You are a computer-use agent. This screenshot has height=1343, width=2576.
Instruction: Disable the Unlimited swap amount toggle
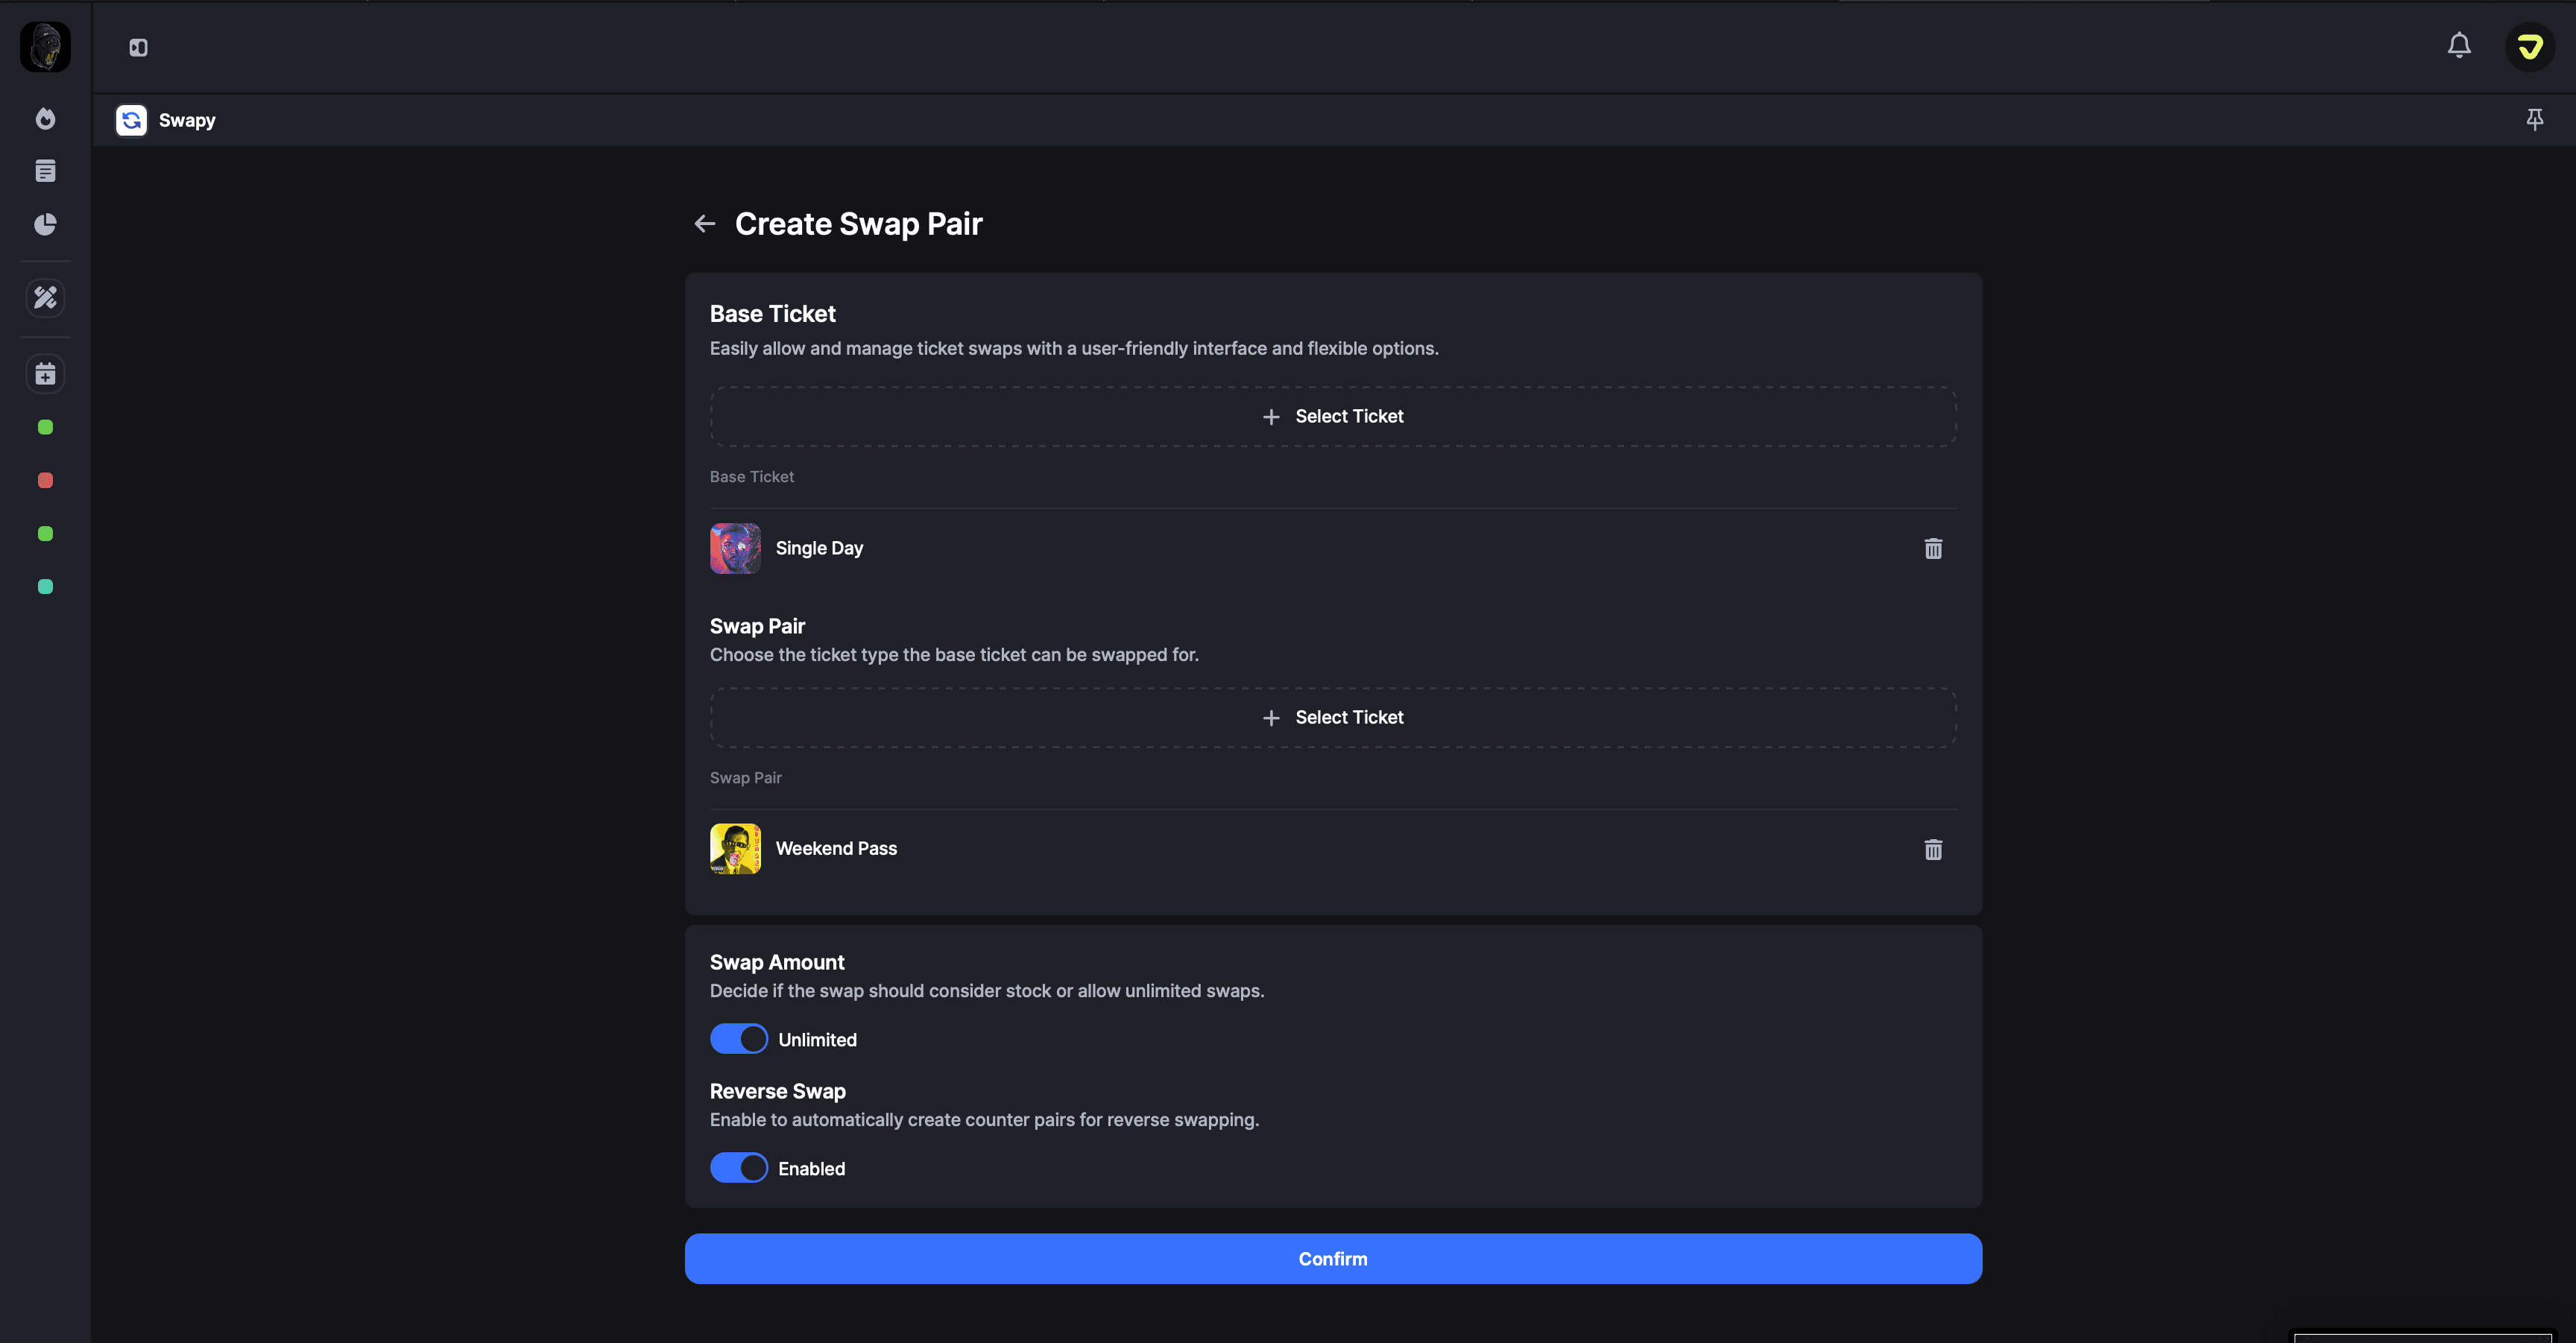pos(739,1039)
